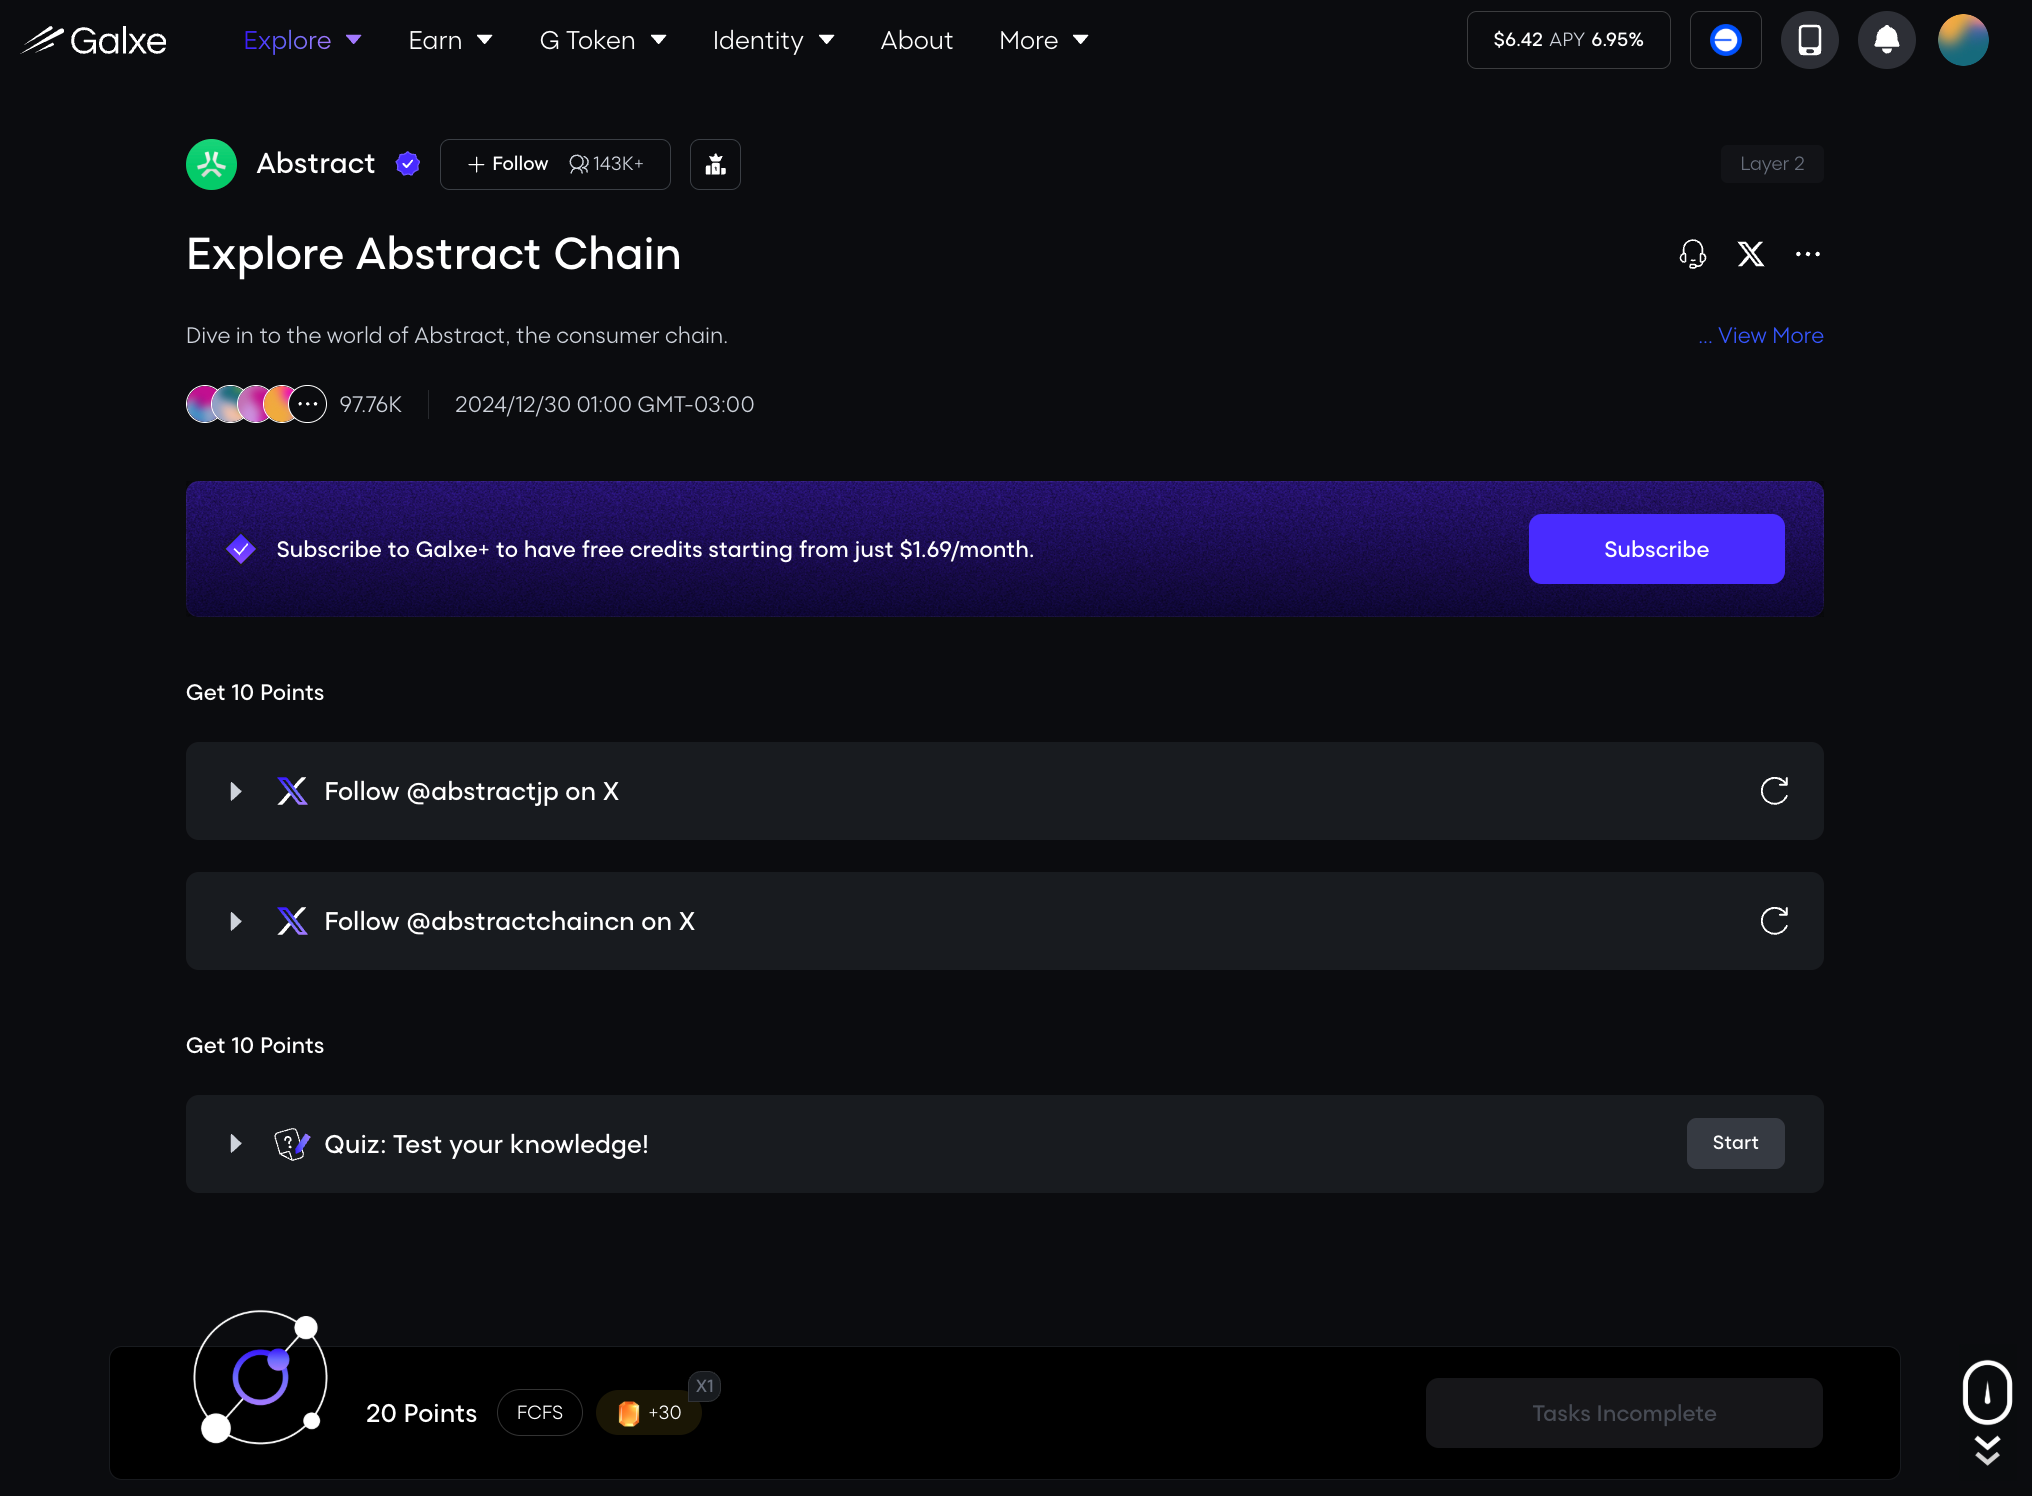2032x1496 pixels.
Task: Start the quiz task
Action: click(1735, 1143)
